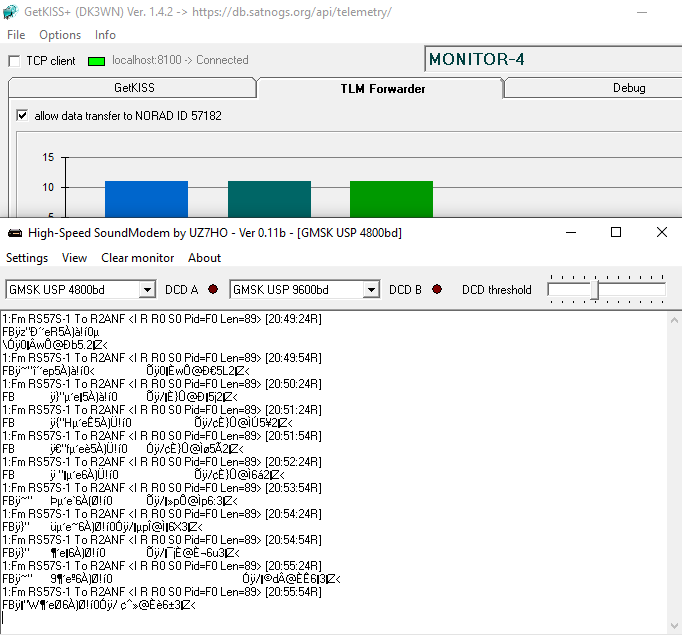Click the frame line timestamped 20:51:54R
This screenshot has height=636, width=682.
pos(162,436)
